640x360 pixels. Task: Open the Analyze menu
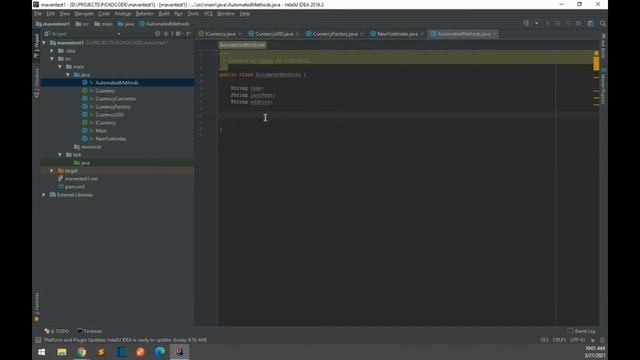[122, 14]
